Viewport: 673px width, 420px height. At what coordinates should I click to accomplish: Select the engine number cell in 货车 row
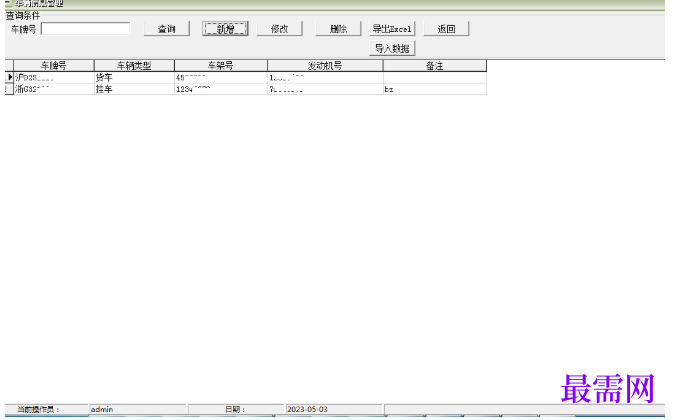(325, 78)
